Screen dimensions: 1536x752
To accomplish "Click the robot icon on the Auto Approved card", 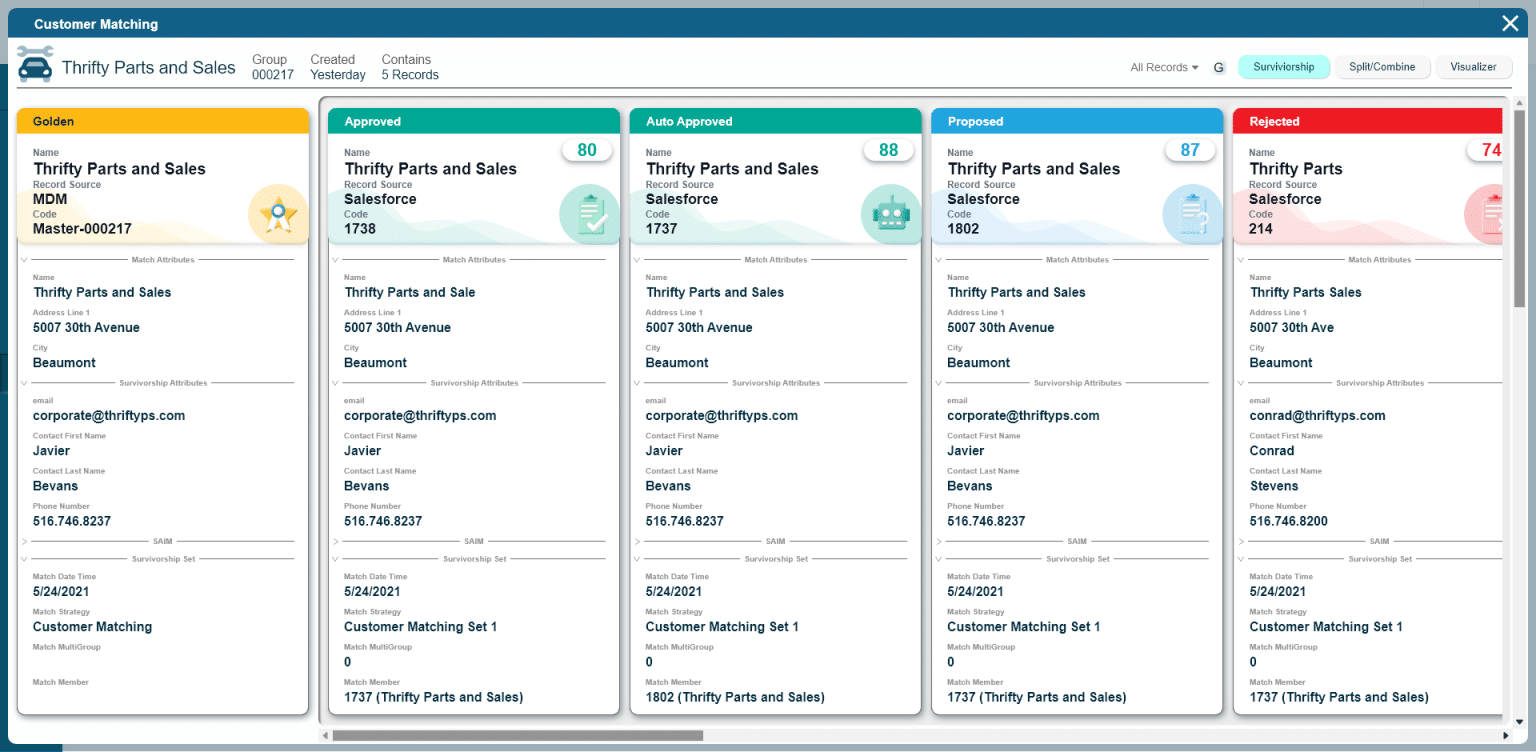I will pos(890,214).
